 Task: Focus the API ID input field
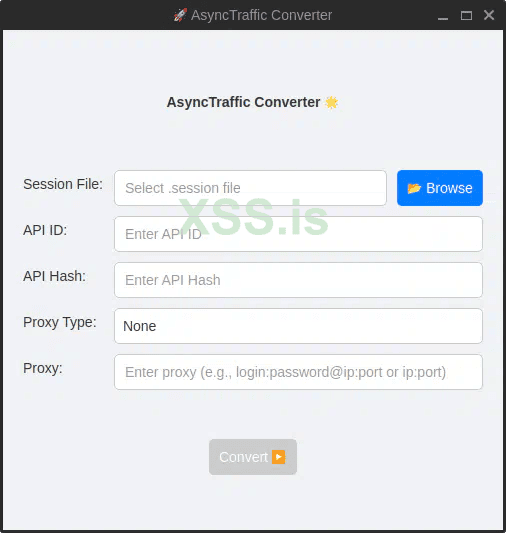(x=298, y=234)
